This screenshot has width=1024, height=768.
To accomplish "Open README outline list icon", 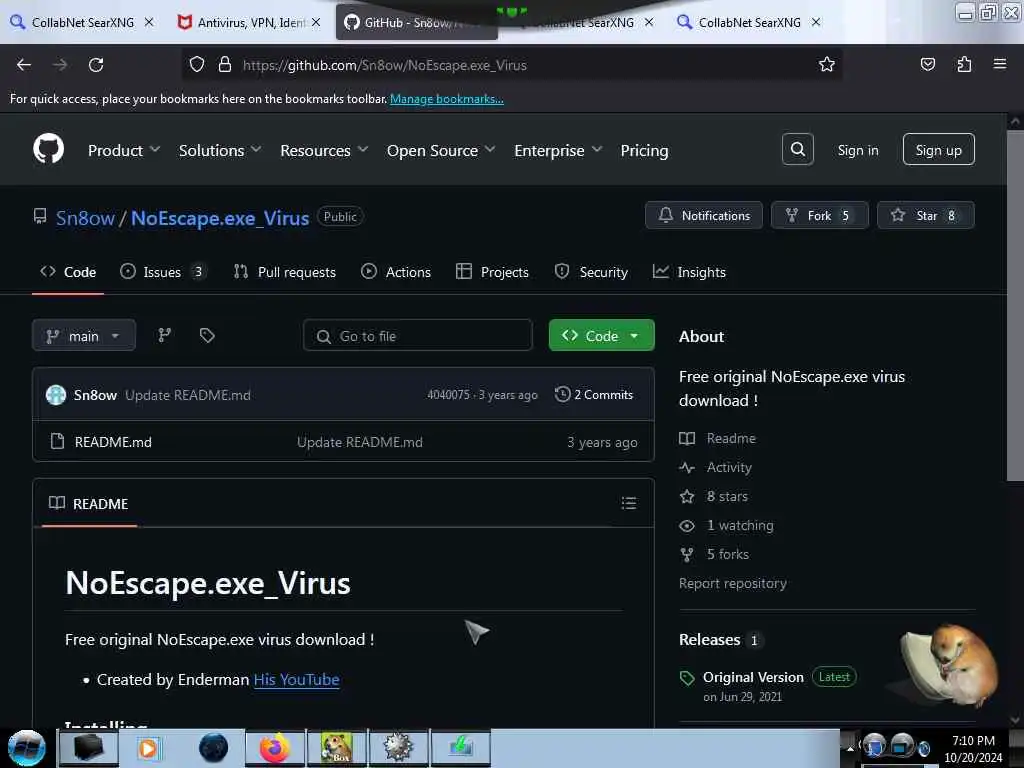I will [x=628, y=503].
